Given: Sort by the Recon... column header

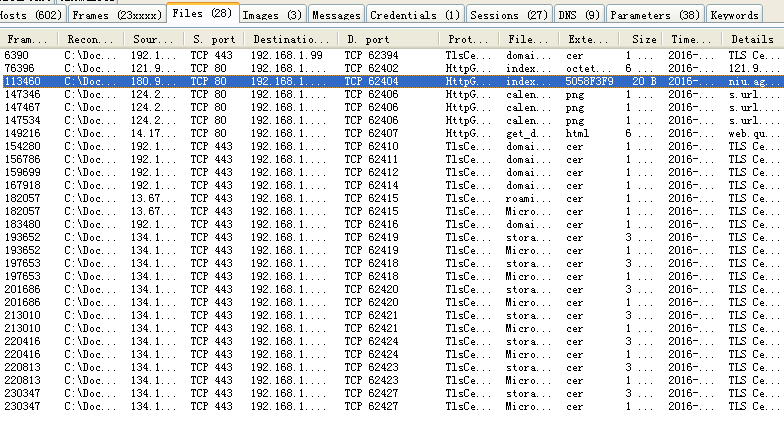Looking at the screenshot, I should coord(90,39).
